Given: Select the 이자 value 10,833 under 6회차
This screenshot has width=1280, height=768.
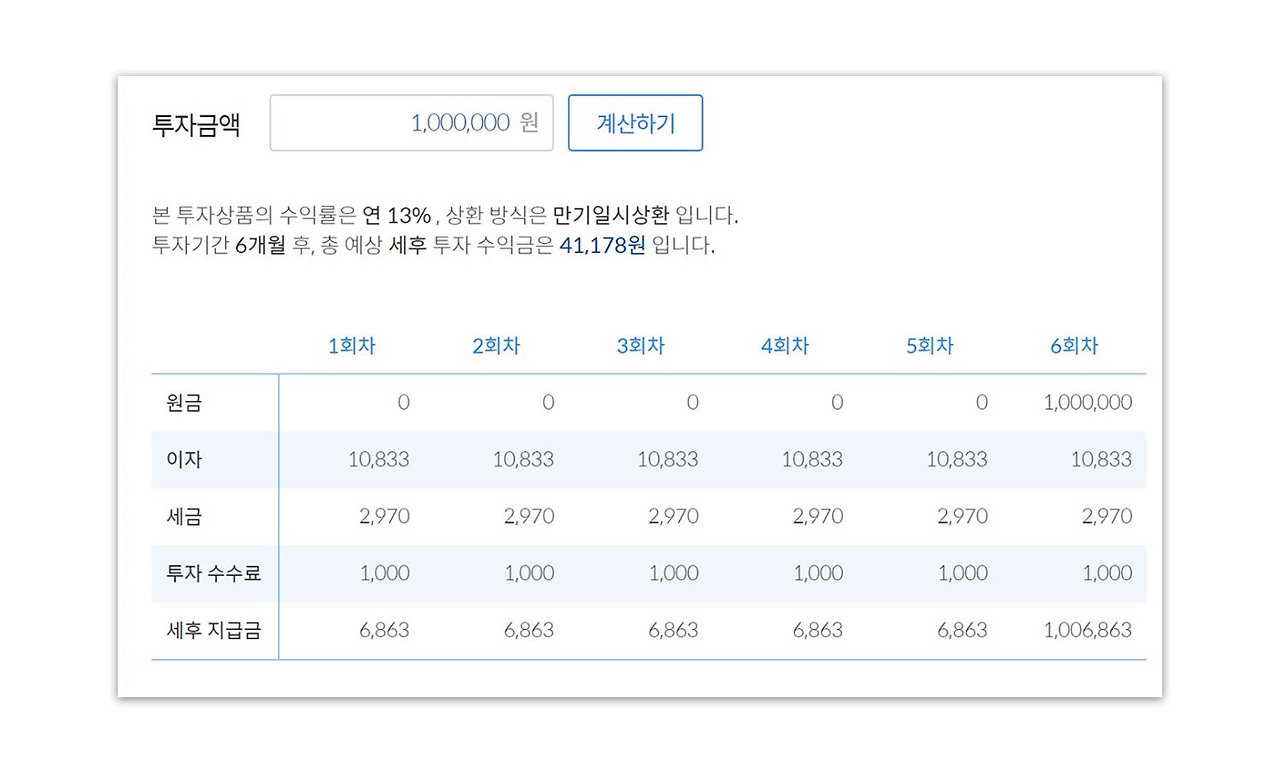Looking at the screenshot, I should coord(1102,460).
